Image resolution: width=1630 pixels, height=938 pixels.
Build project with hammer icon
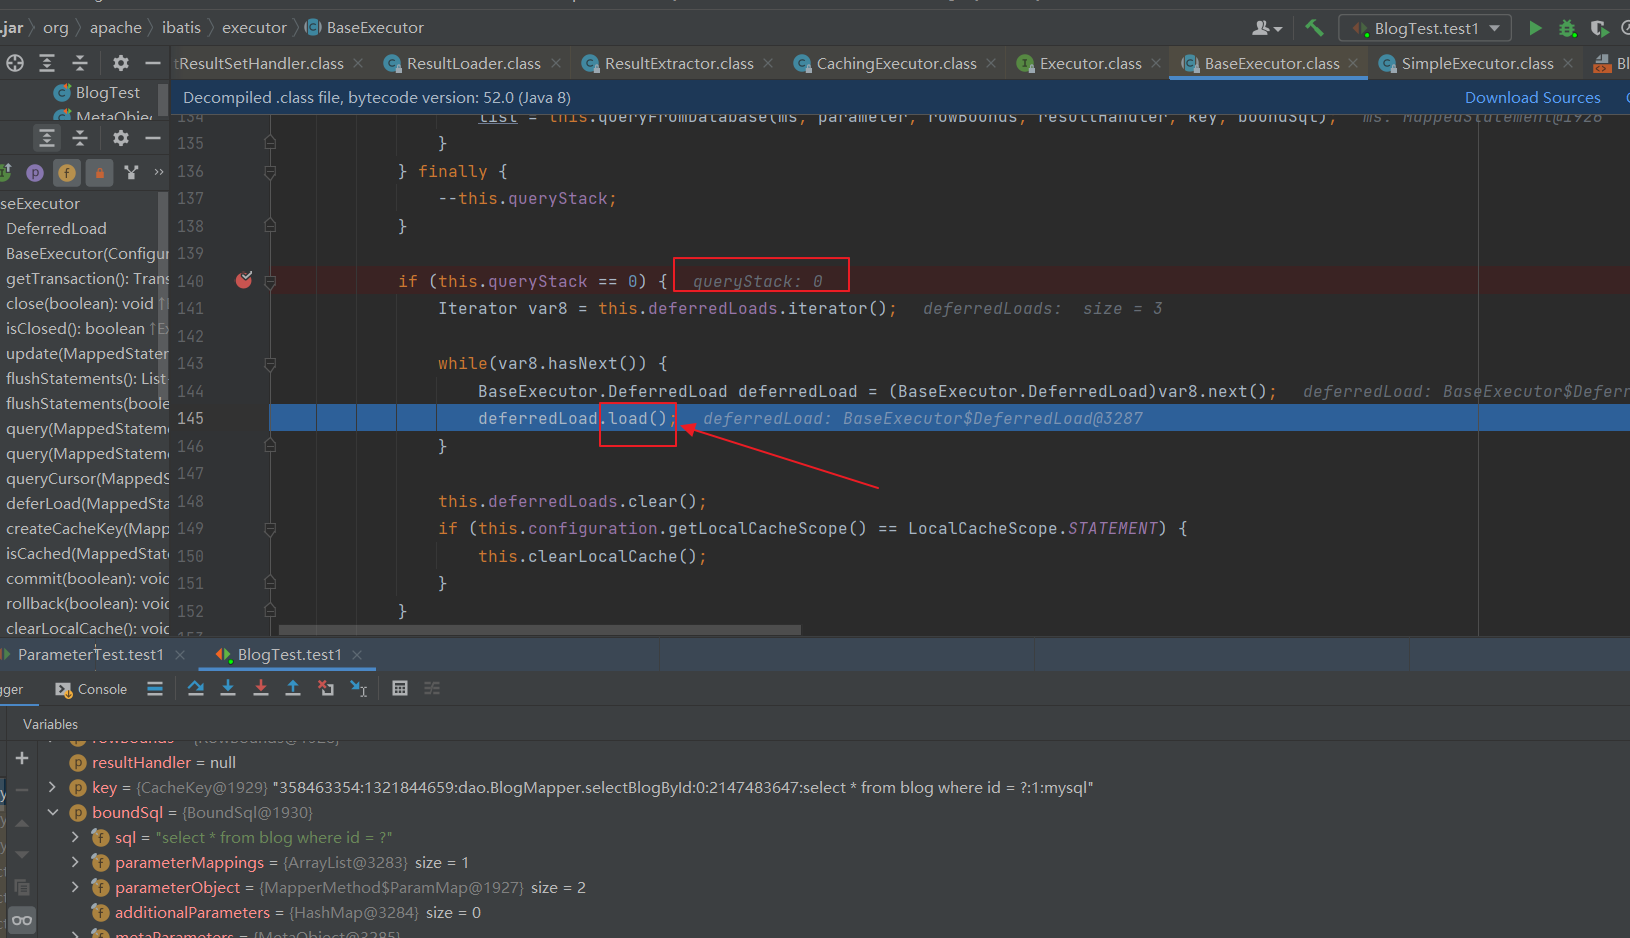pos(1314,28)
